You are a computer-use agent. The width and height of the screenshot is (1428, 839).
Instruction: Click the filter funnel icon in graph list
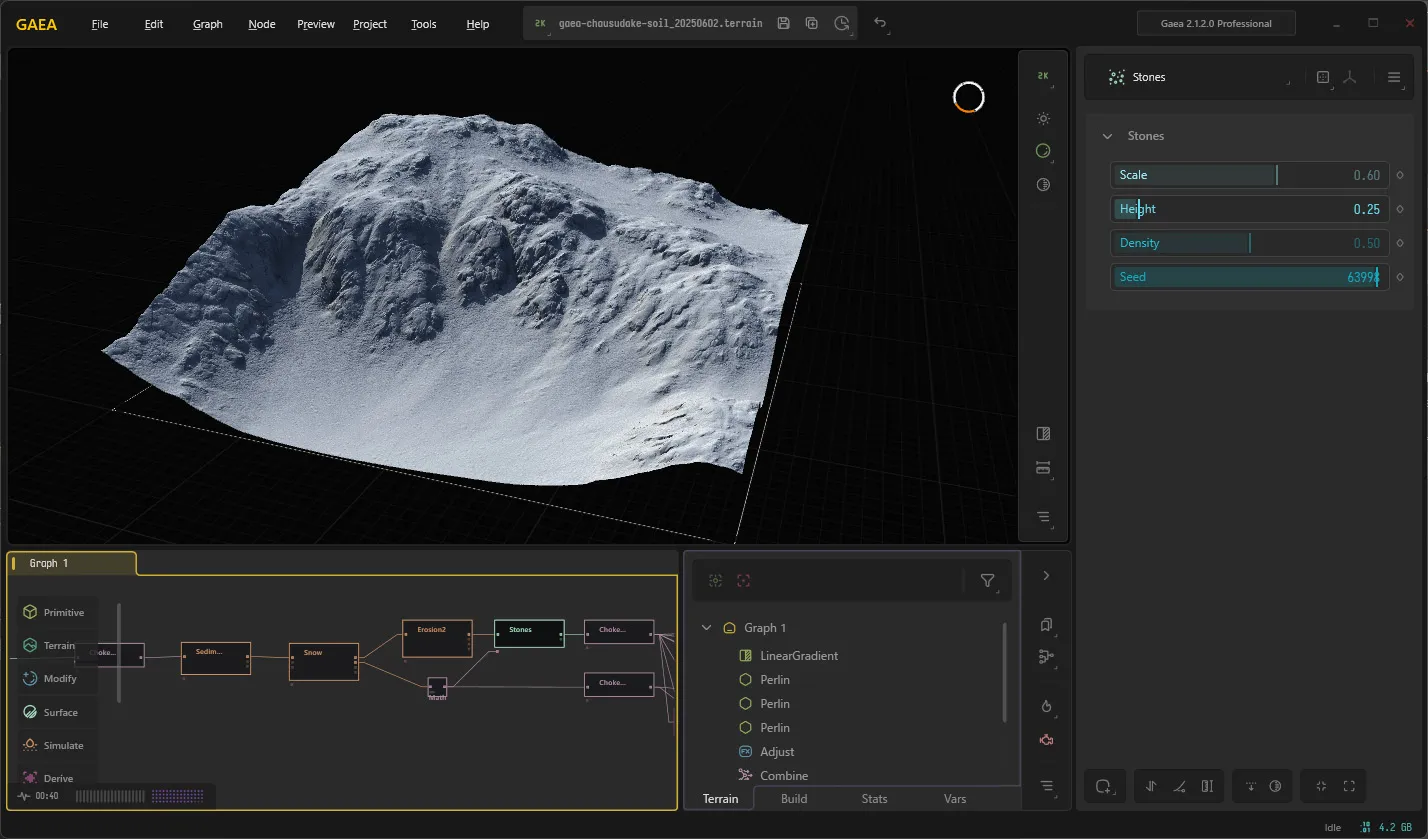pos(987,580)
